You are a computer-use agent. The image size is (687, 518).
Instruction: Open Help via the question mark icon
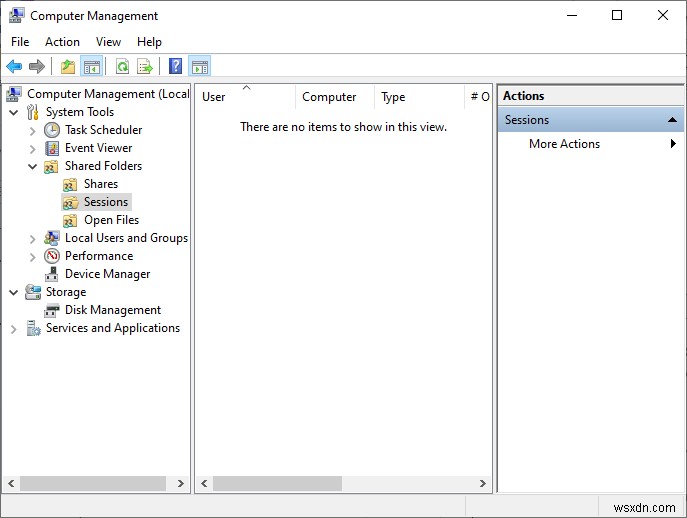point(176,67)
